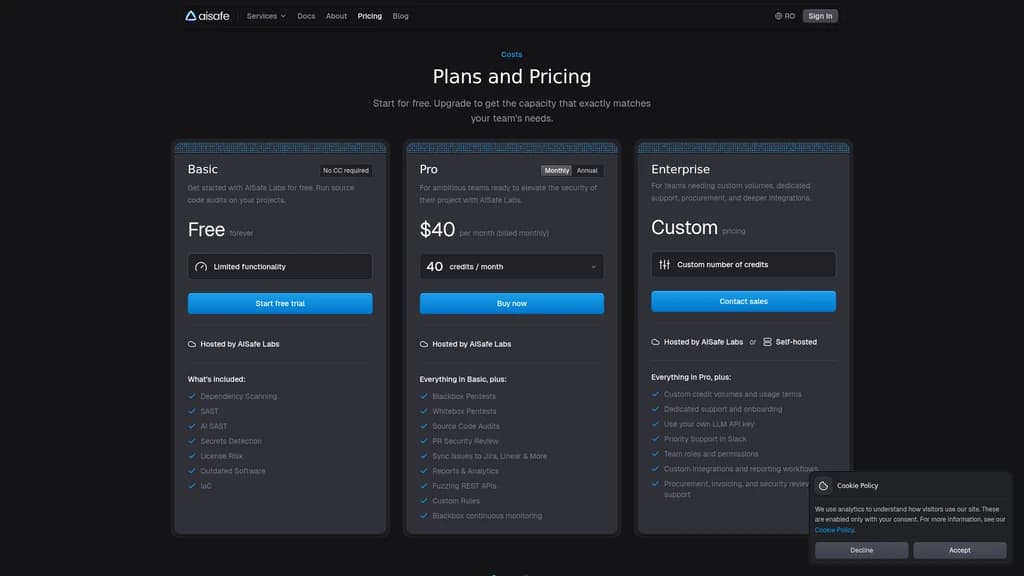
Task: Click Buy now button
Action: (x=511, y=304)
